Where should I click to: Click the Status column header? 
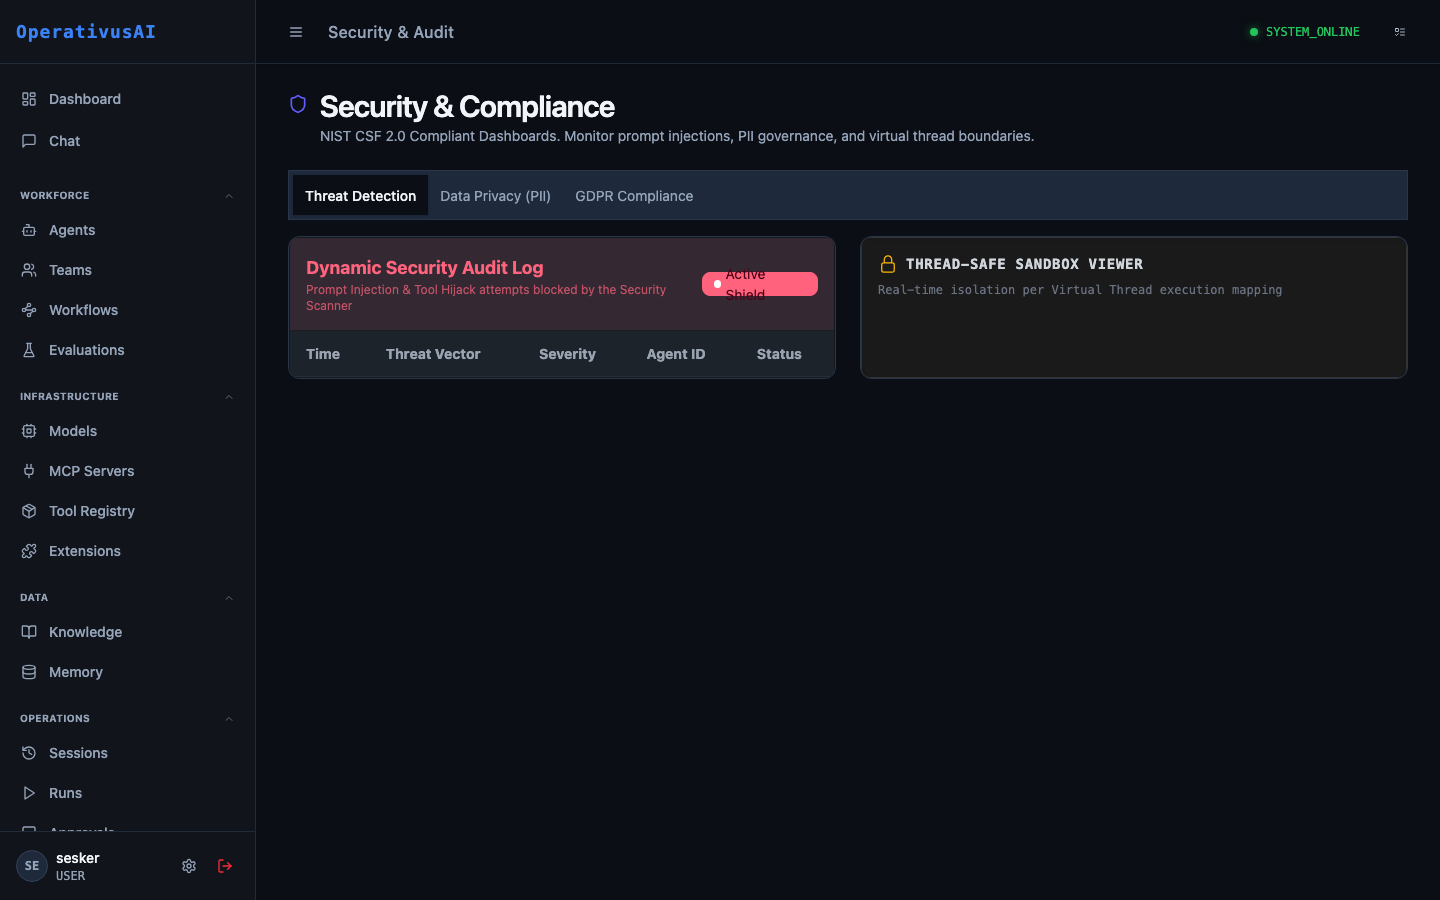tap(779, 354)
